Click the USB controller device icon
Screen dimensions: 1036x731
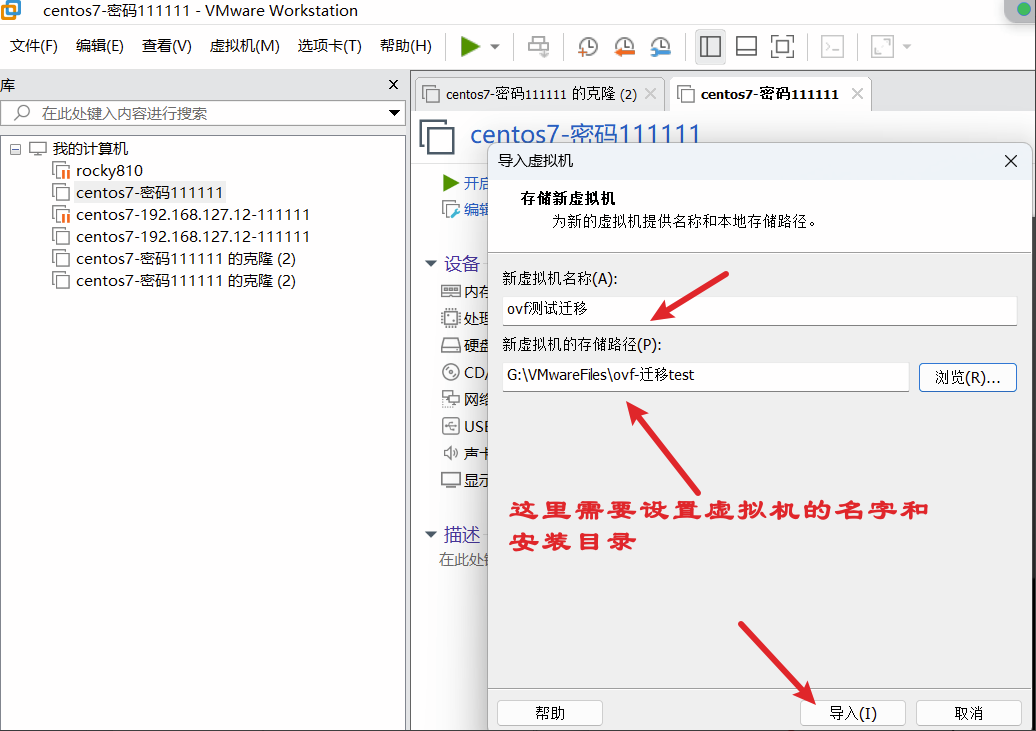click(450, 426)
